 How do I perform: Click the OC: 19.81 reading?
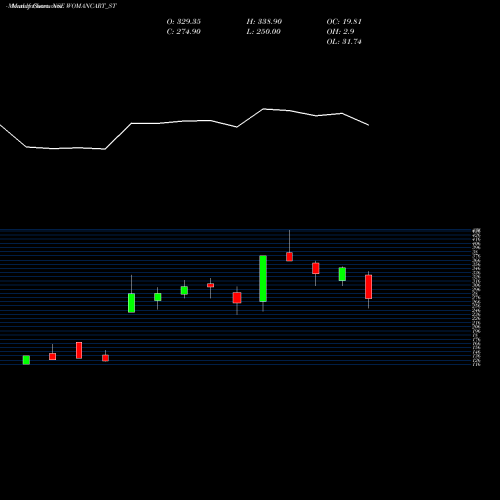344,21
